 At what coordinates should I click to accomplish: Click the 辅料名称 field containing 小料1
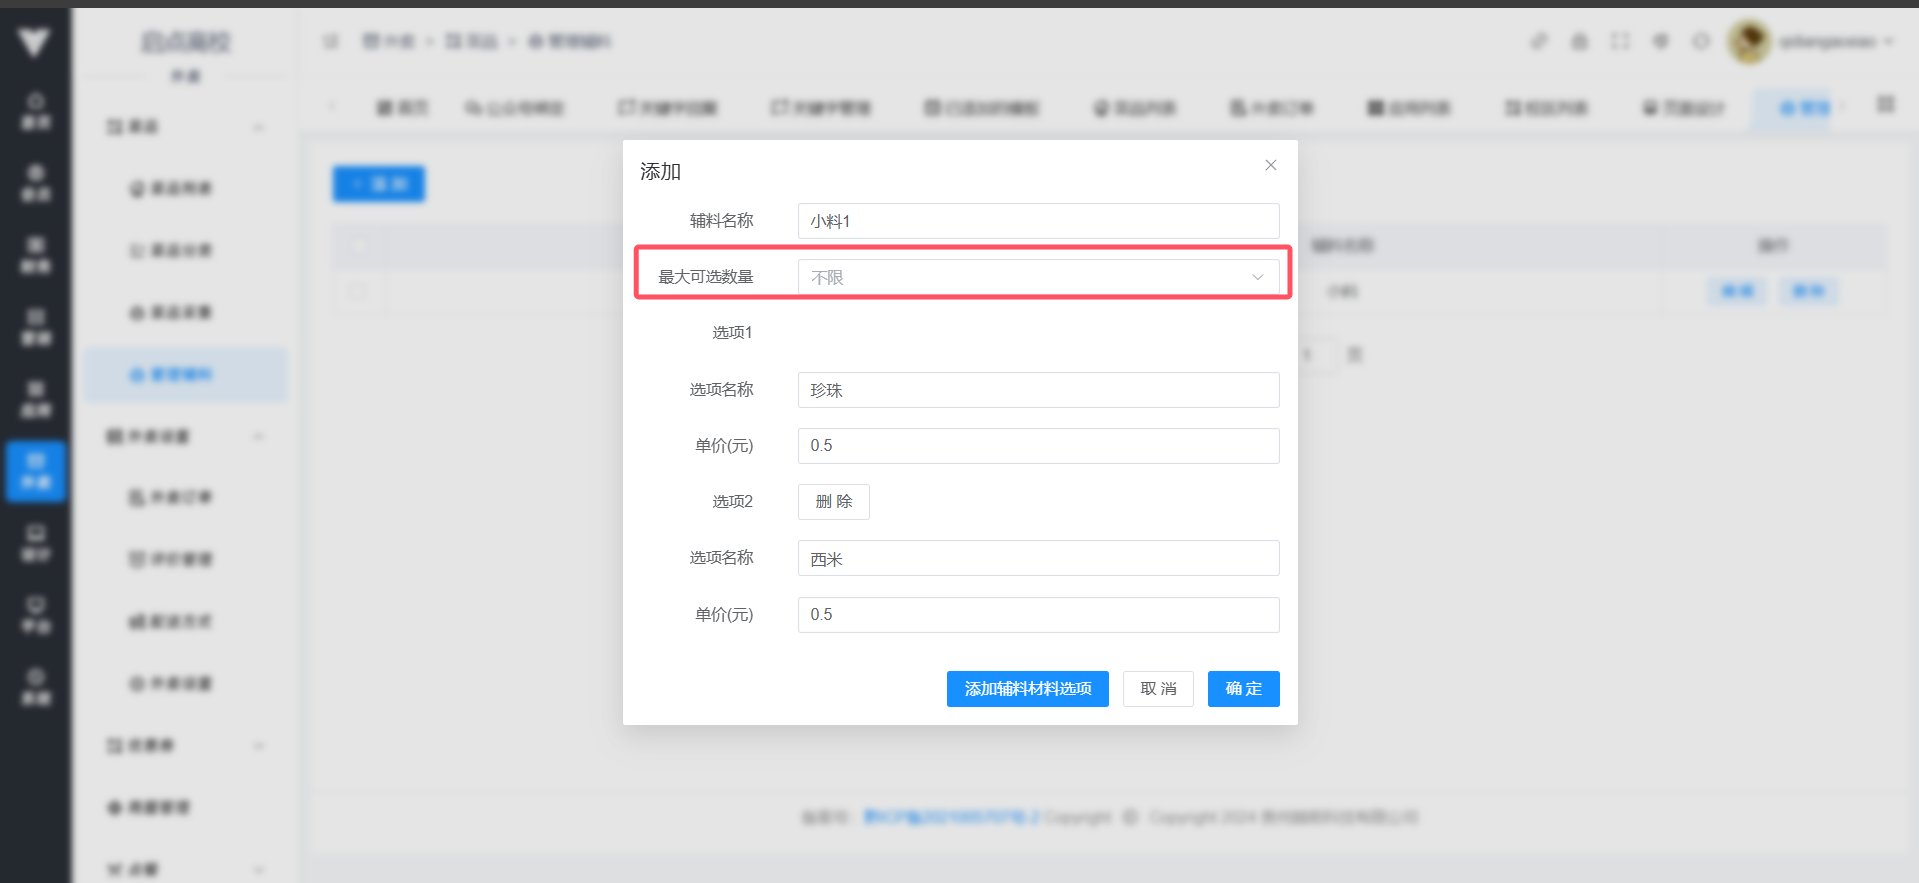point(1037,221)
